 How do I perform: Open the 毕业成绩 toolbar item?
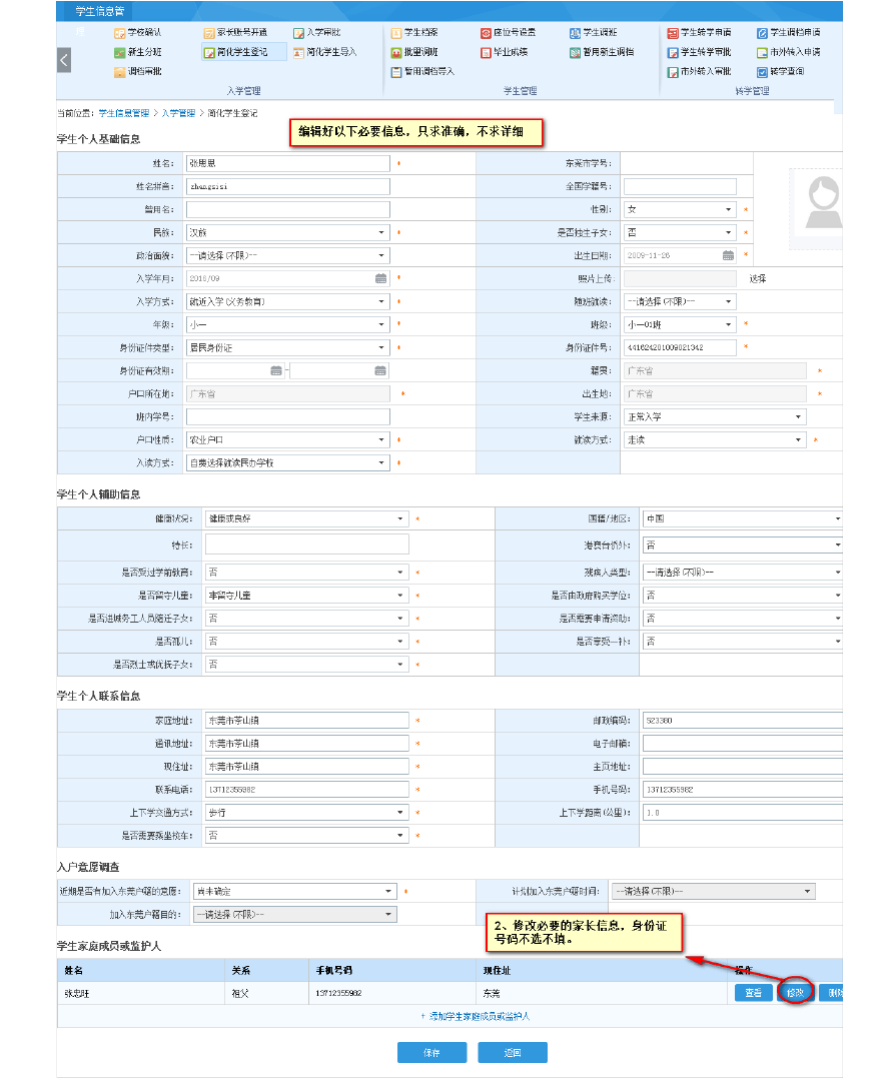tap(503, 52)
